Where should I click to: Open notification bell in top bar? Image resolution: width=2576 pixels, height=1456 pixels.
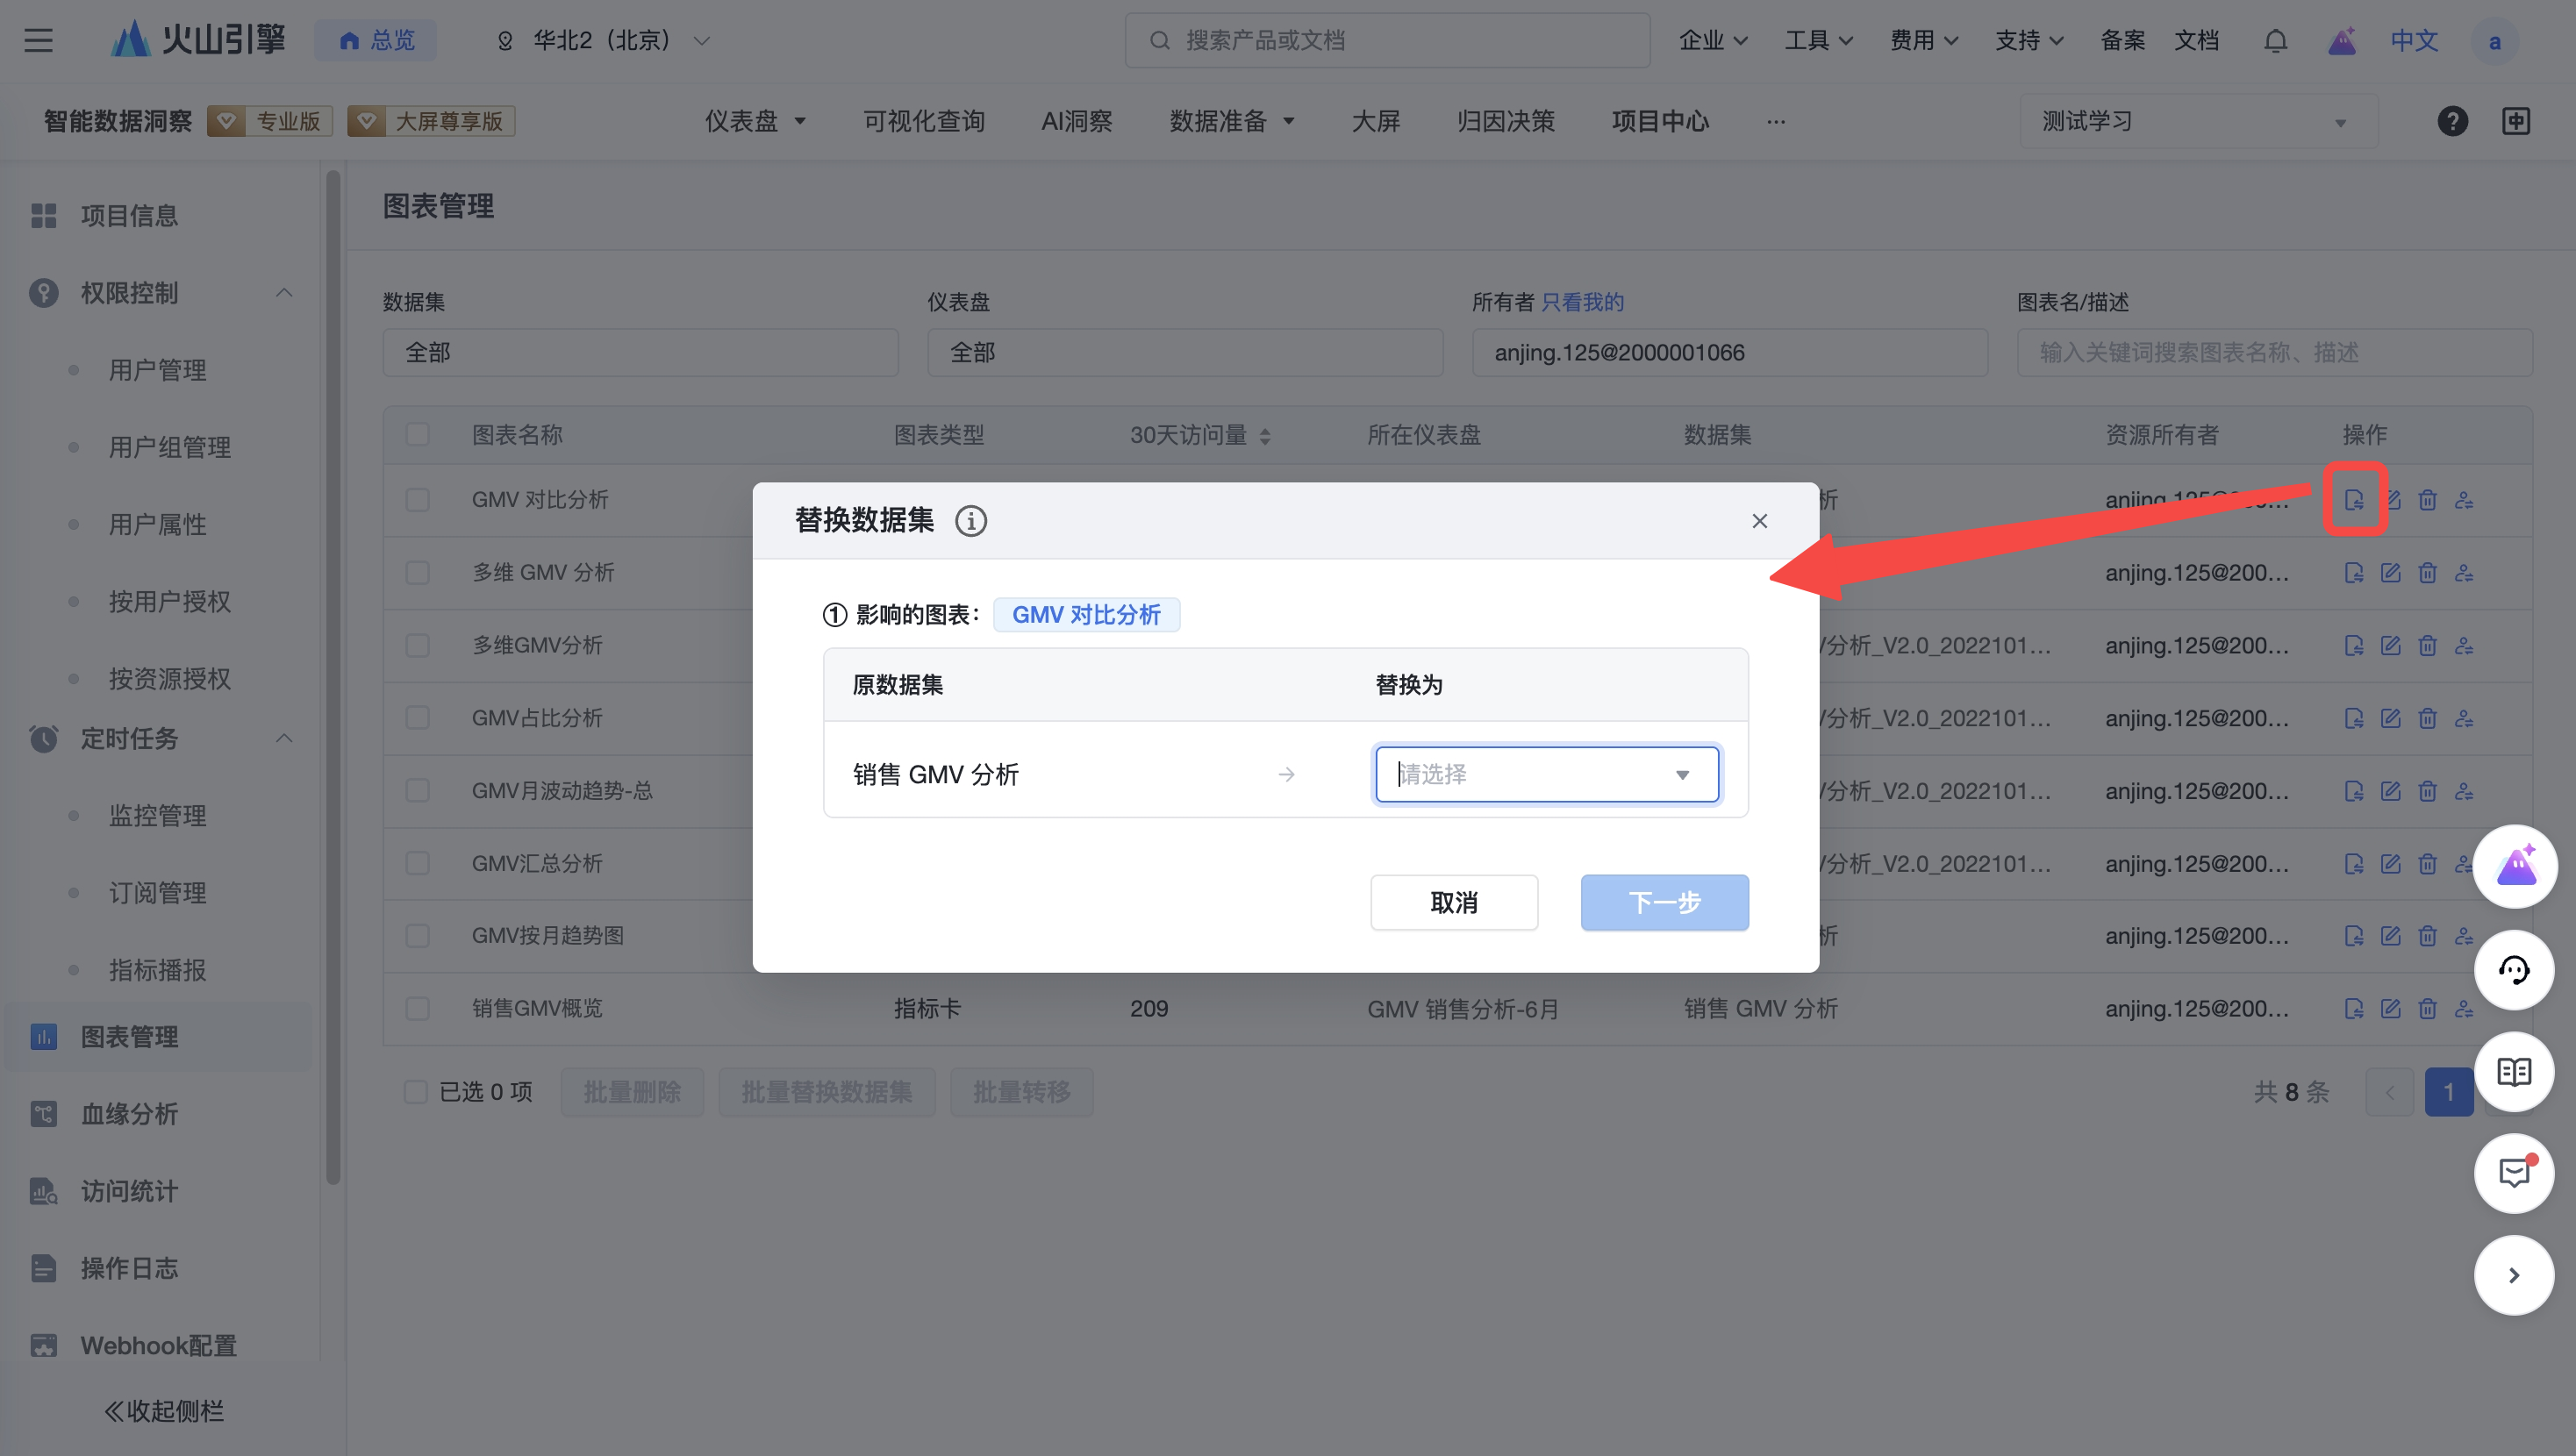[2275, 41]
